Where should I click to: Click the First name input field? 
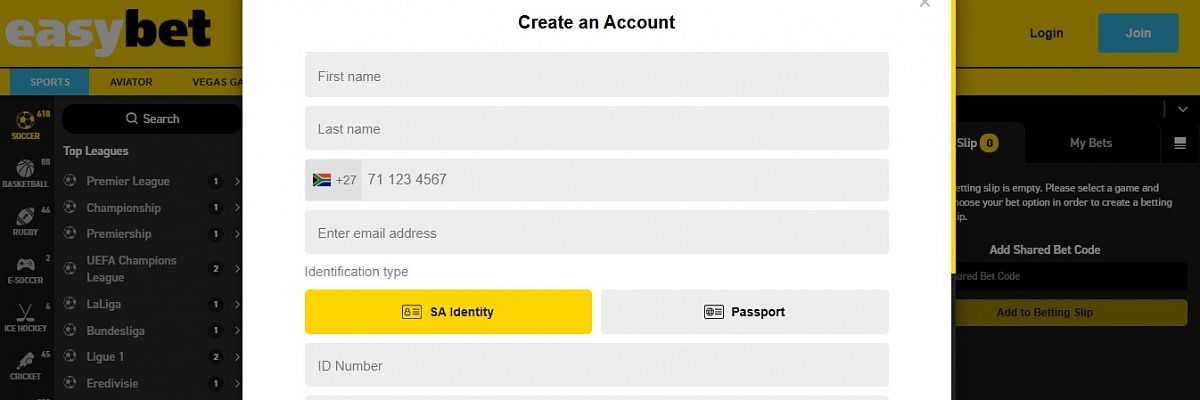point(596,76)
